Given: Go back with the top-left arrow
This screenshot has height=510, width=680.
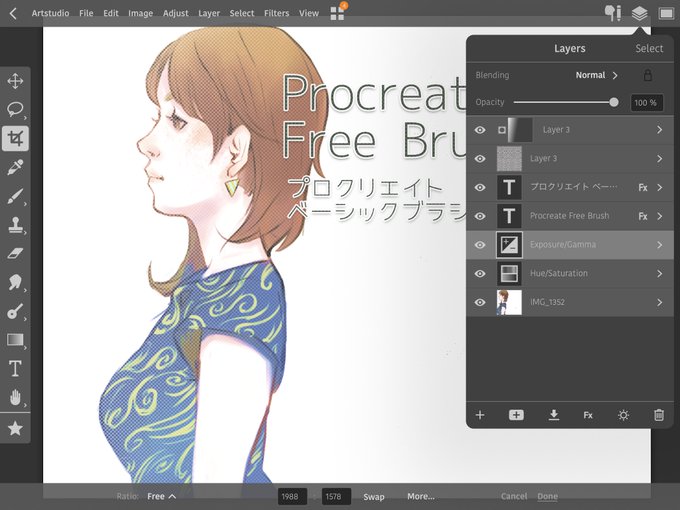Looking at the screenshot, I should click(13, 13).
